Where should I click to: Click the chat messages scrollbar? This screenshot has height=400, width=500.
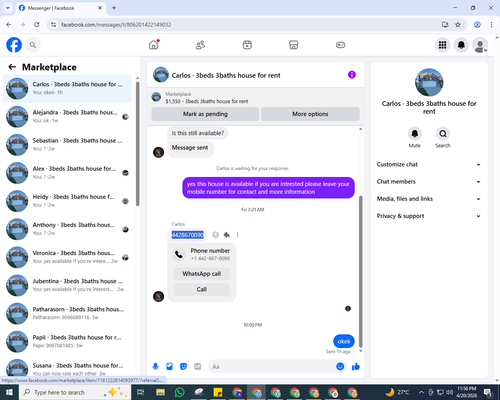[360, 272]
